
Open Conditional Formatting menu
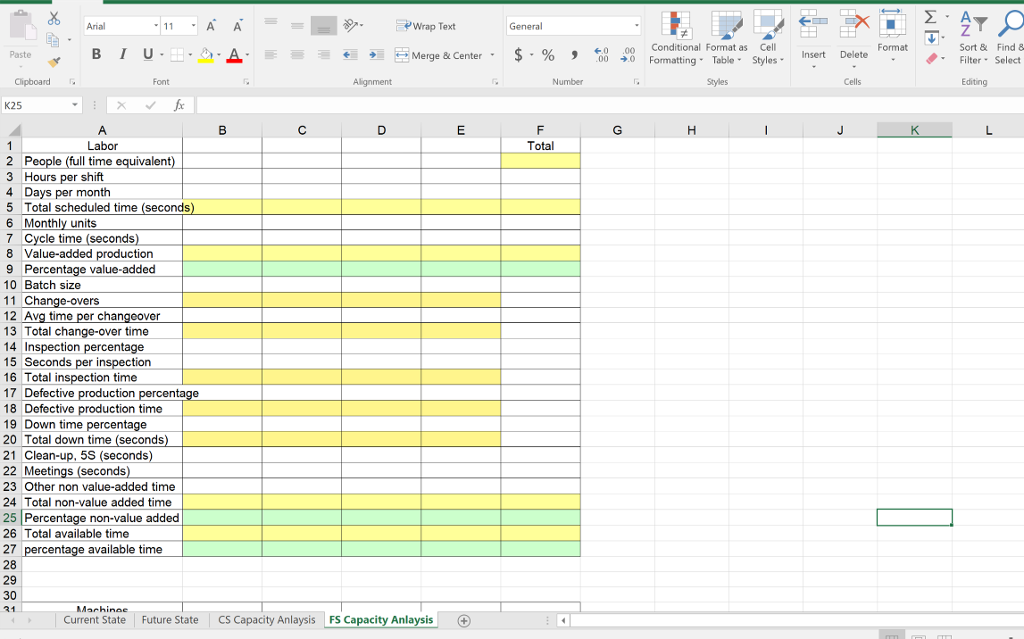click(675, 38)
